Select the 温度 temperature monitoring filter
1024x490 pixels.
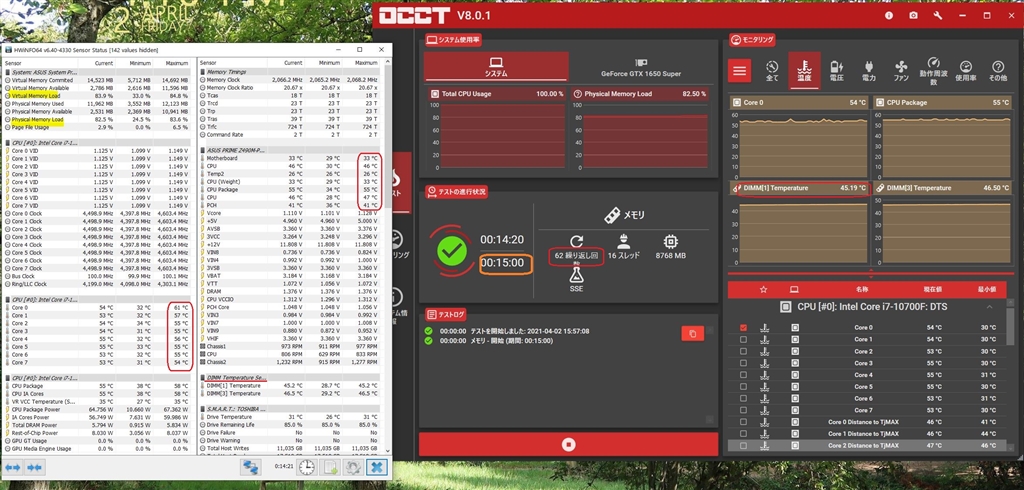[x=804, y=71]
